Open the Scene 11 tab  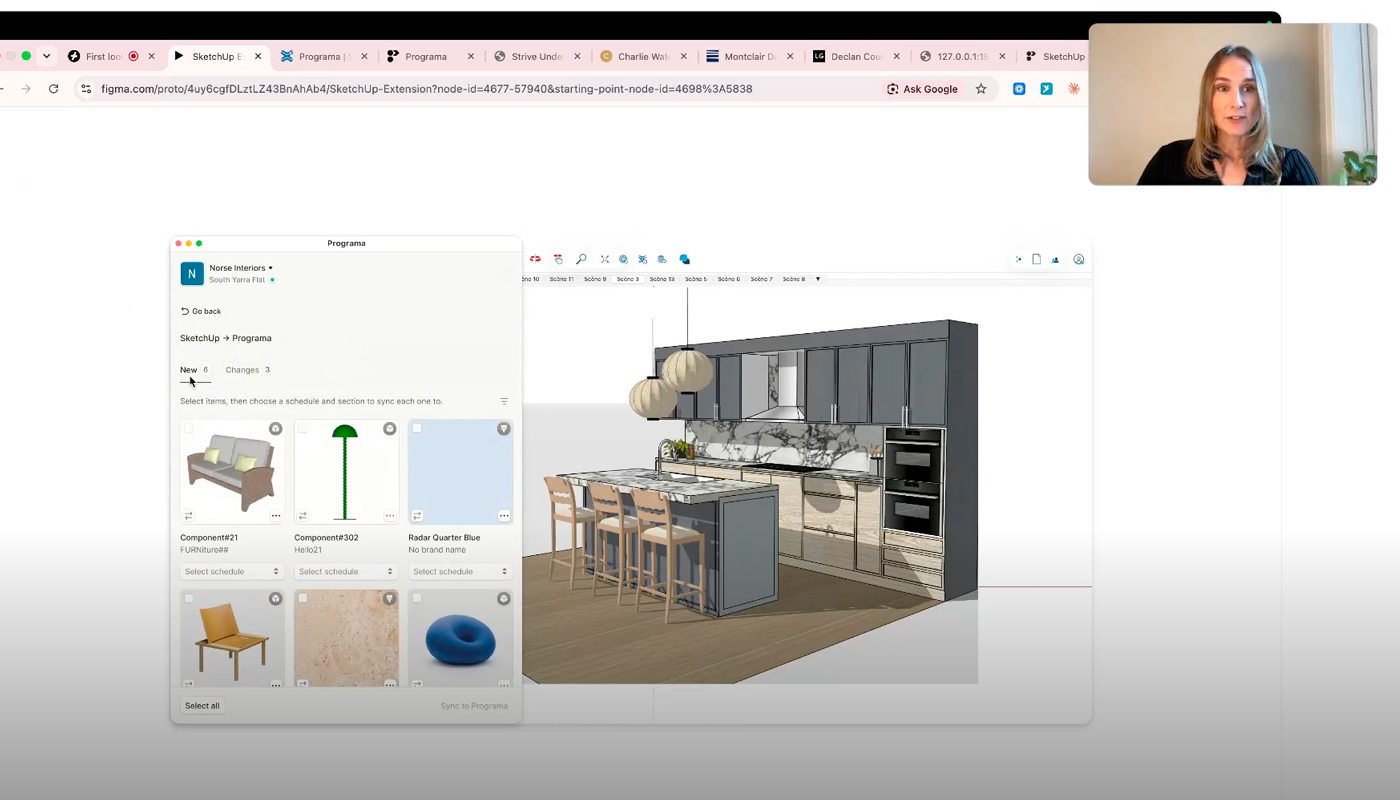point(562,279)
